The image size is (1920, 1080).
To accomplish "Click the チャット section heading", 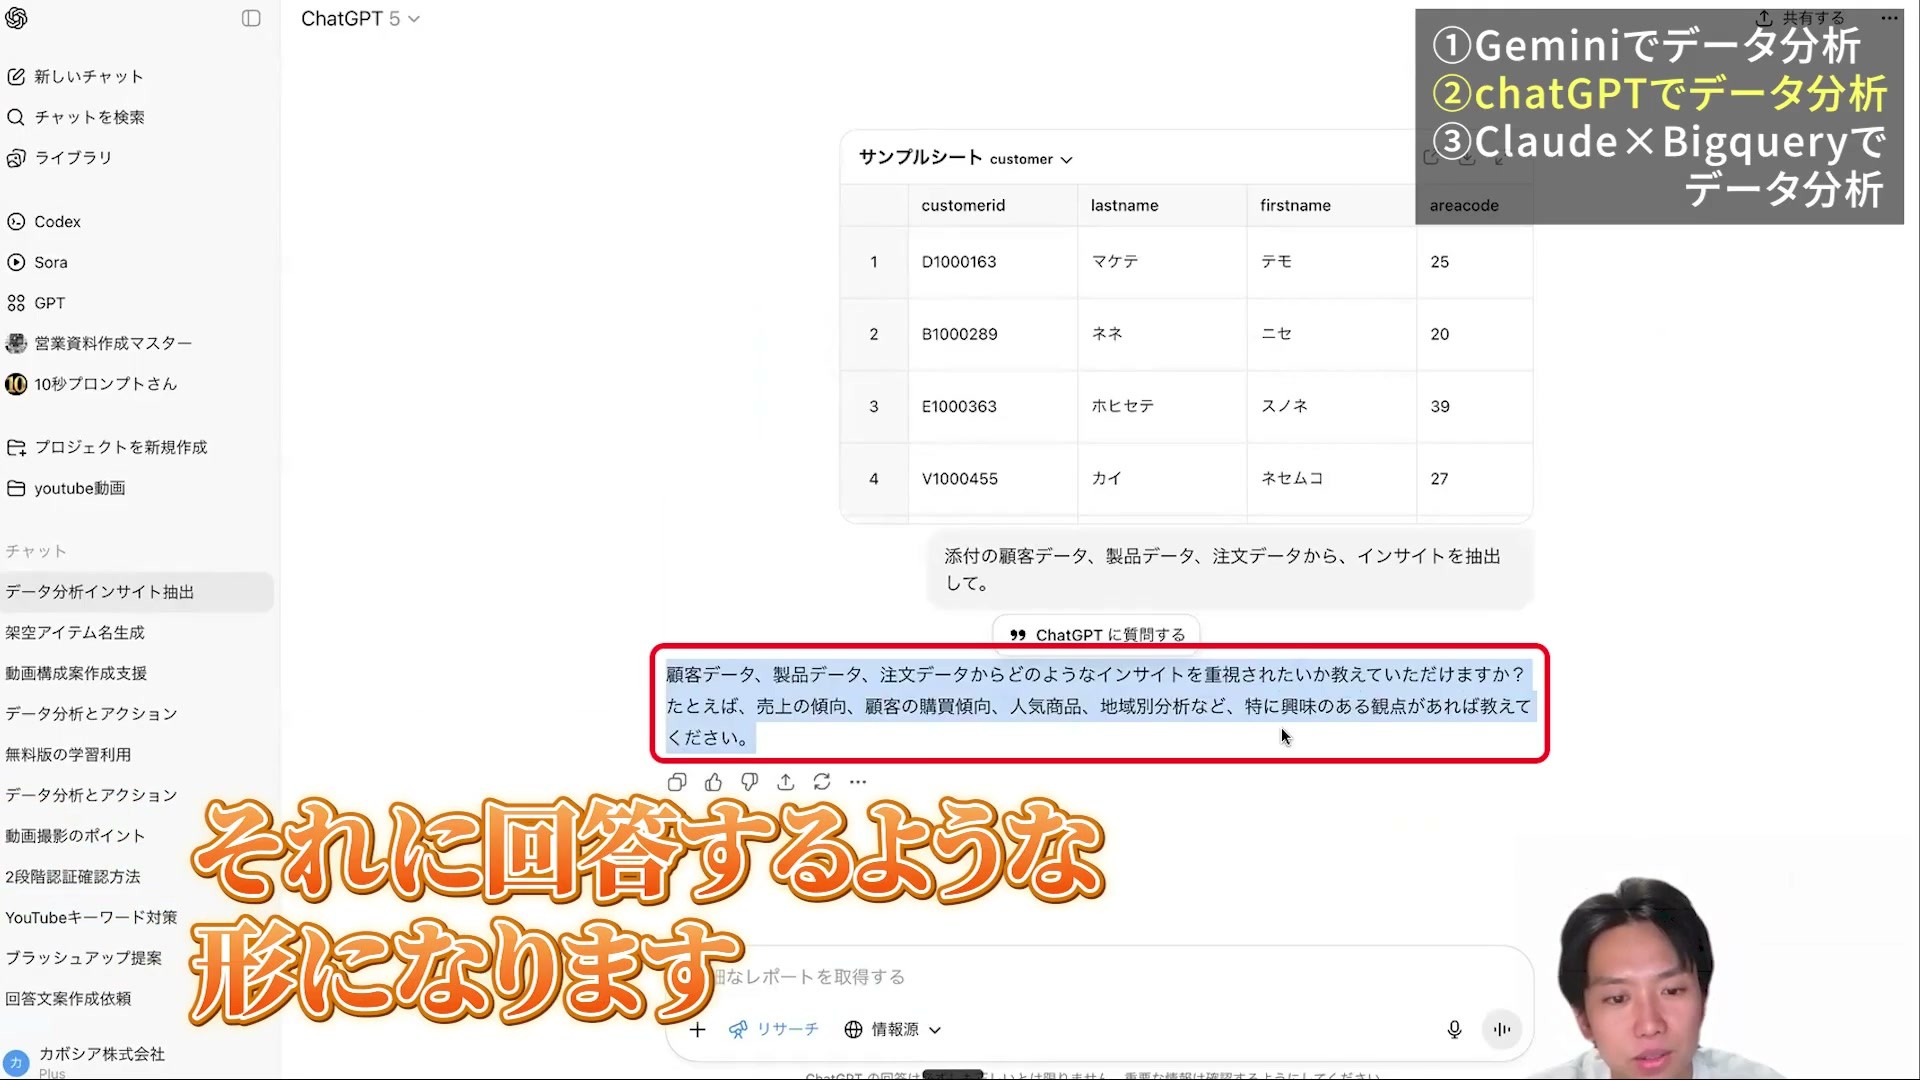I will click(36, 551).
